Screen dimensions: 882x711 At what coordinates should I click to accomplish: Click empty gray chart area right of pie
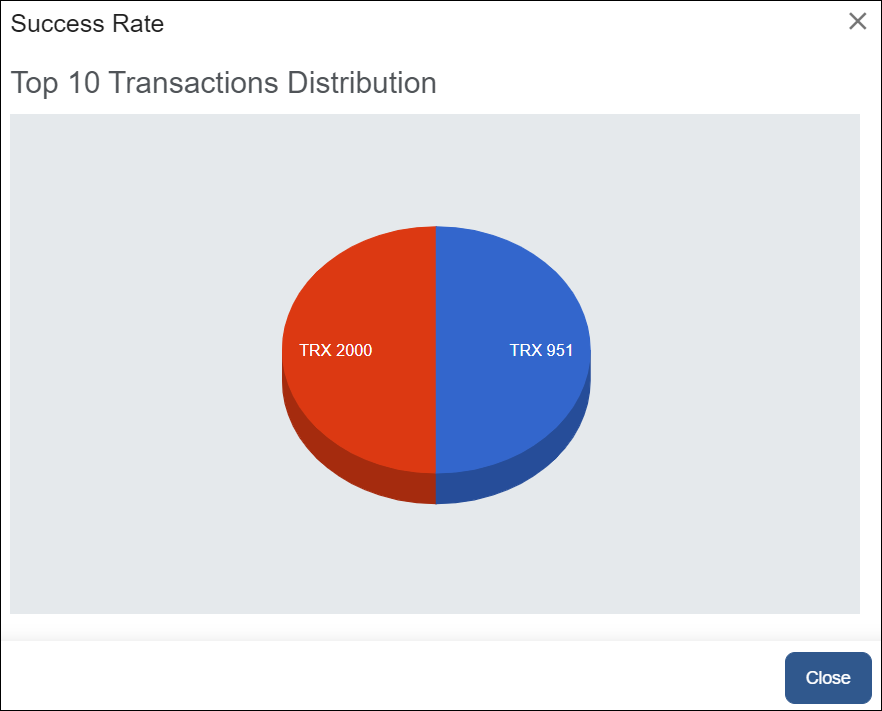[x=730, y=360]
